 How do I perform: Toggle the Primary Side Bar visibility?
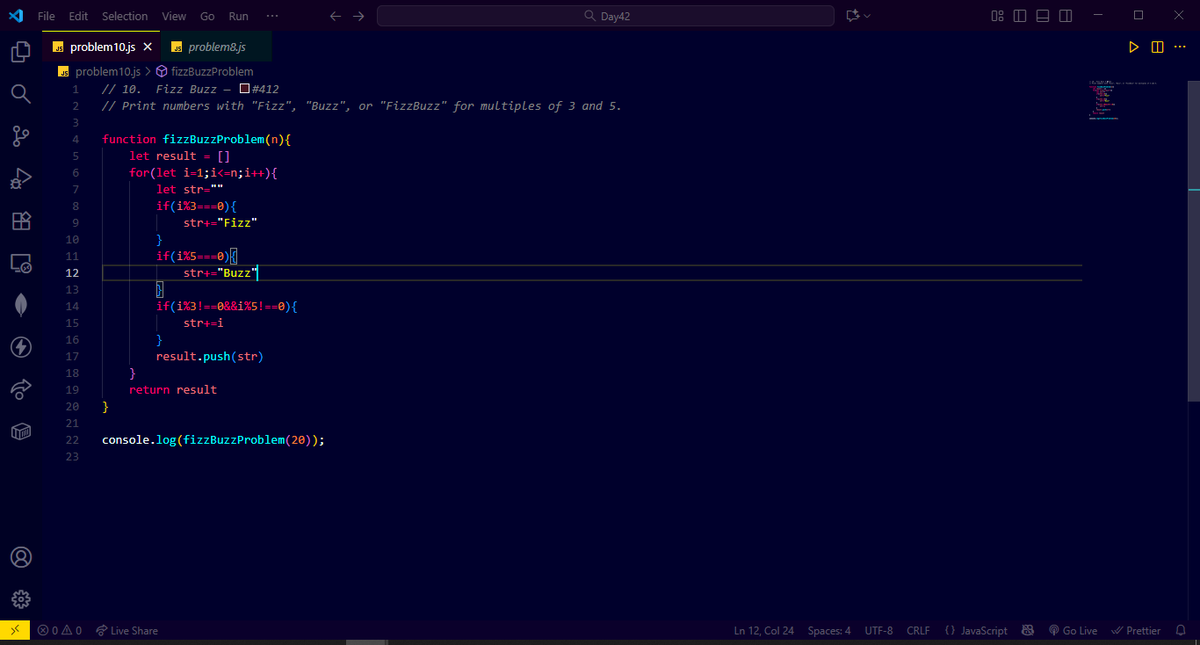click(1018, 16)
